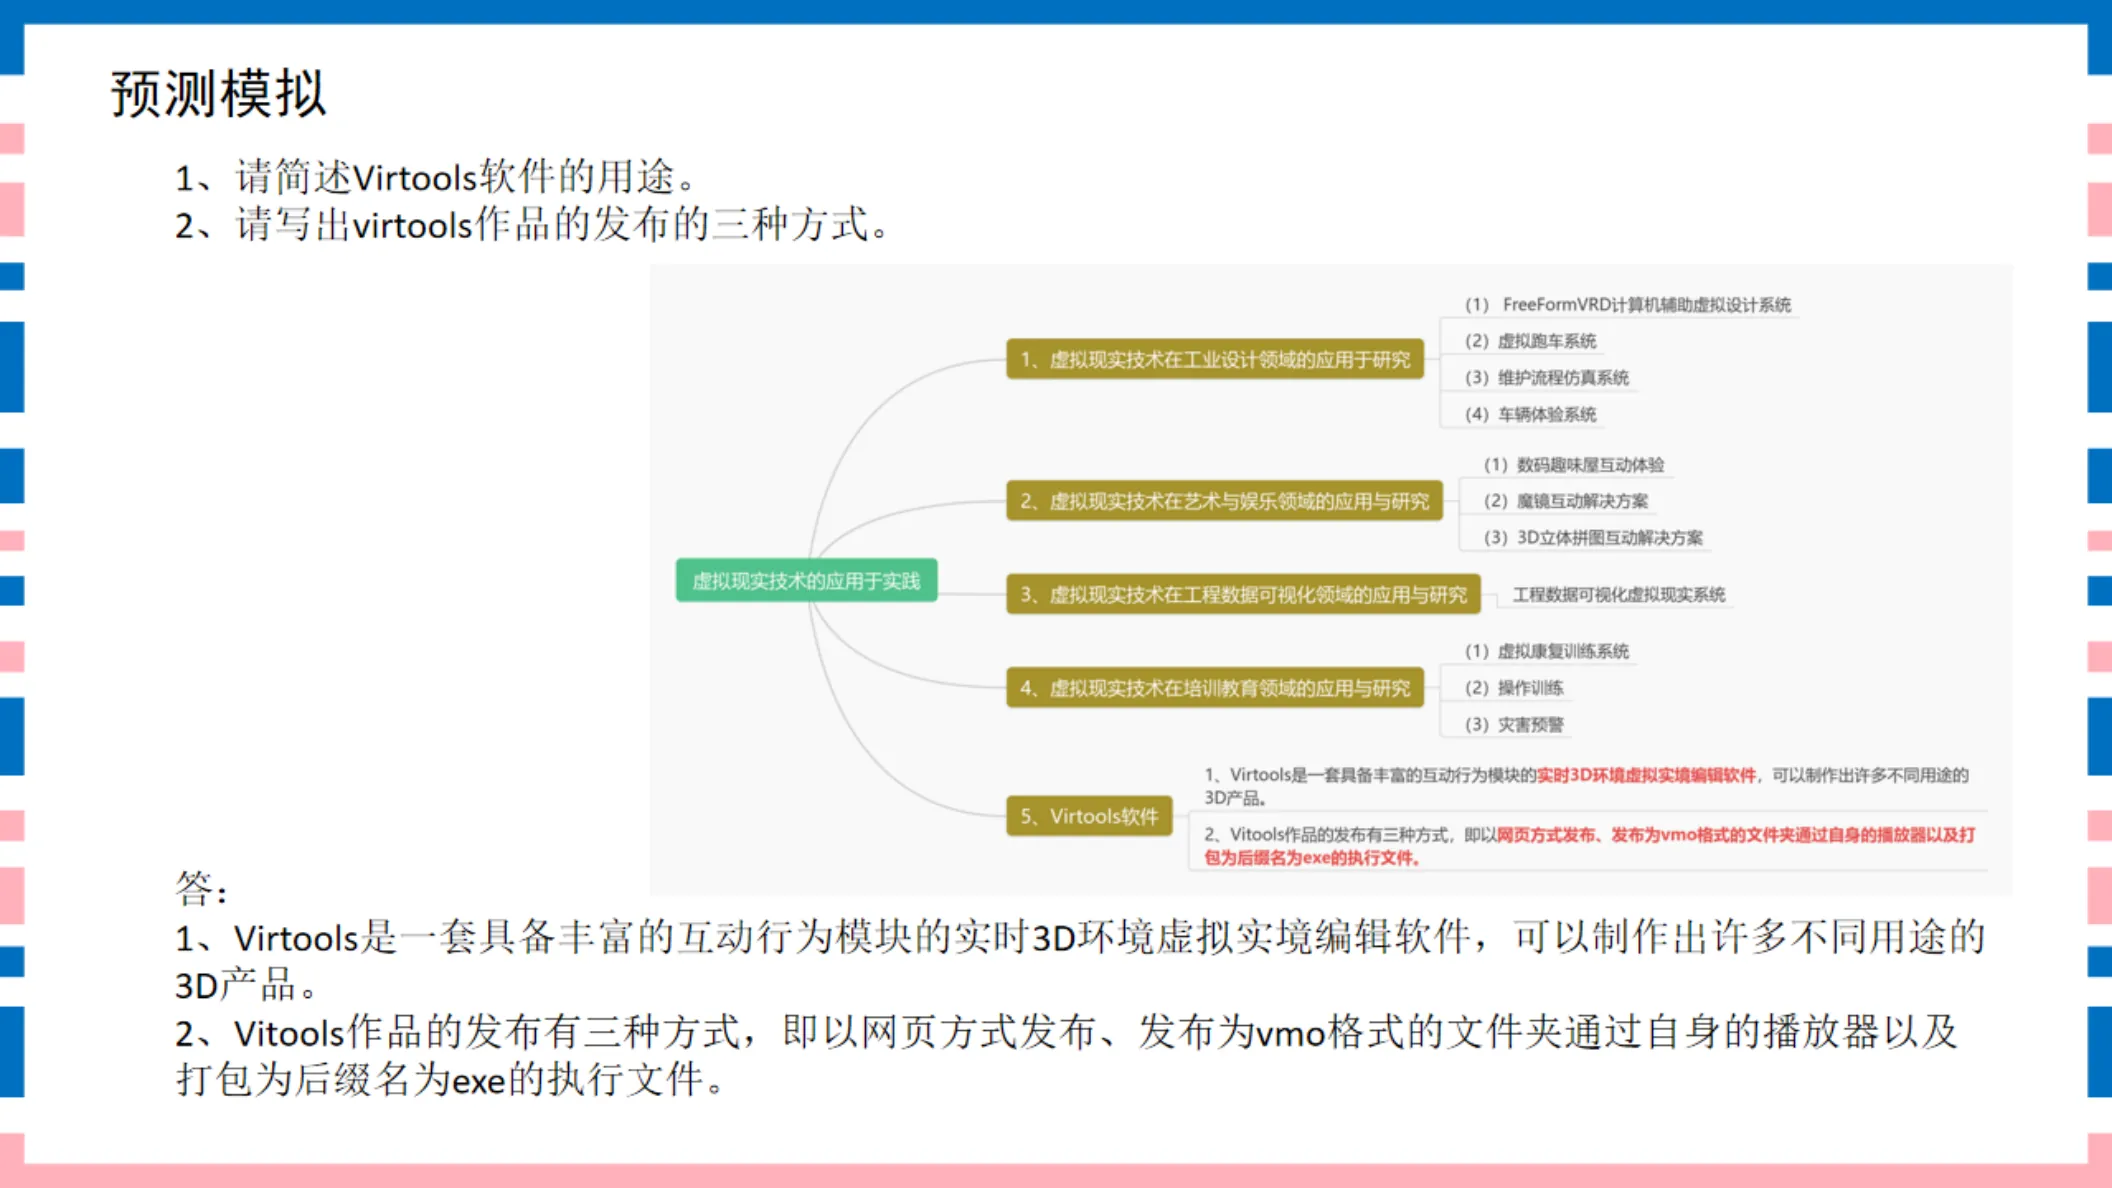This screenshot has height=1188, width=2112.
Task: Click leaf (4) 车辆体验系统
Action: pyautogui.click(x=1530, y=414)
